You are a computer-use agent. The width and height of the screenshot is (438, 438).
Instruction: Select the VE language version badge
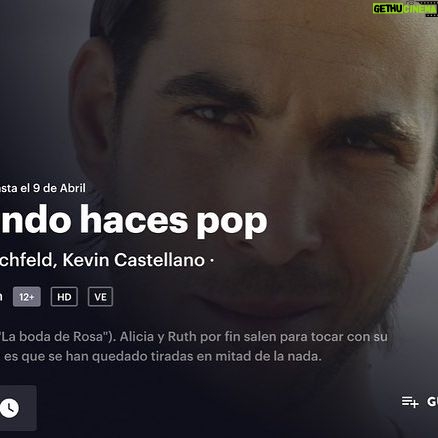pyautogui.click(x=100, y=297)
